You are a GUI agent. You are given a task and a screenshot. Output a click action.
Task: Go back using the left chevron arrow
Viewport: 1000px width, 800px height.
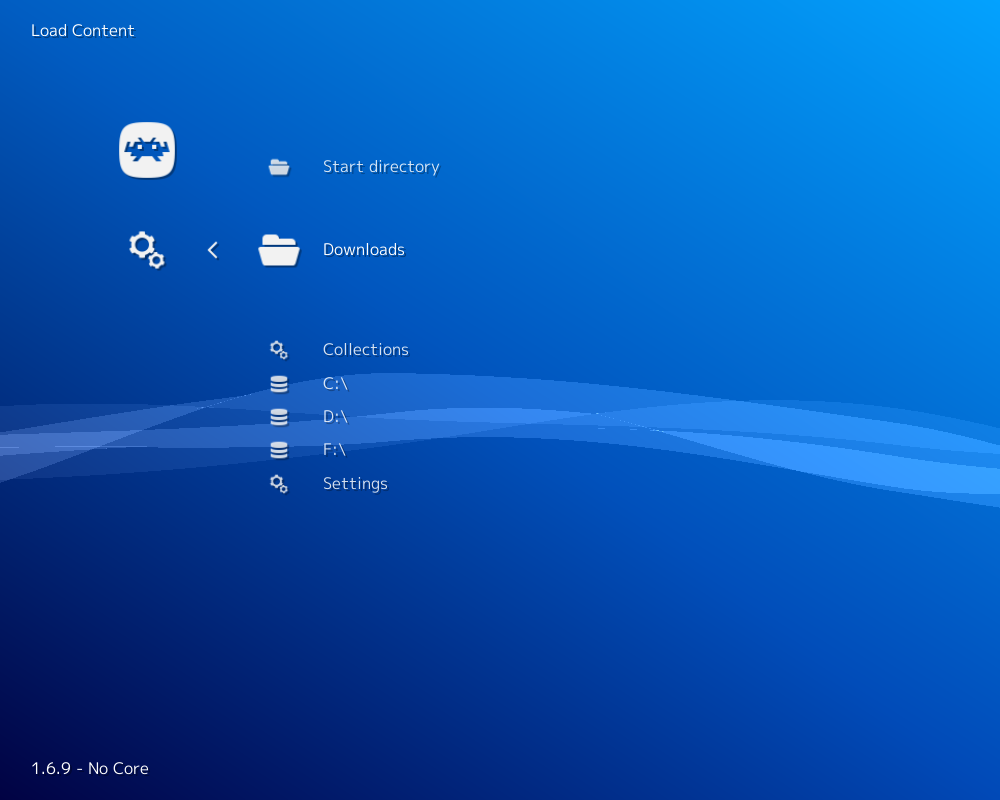tap(213, 250)
